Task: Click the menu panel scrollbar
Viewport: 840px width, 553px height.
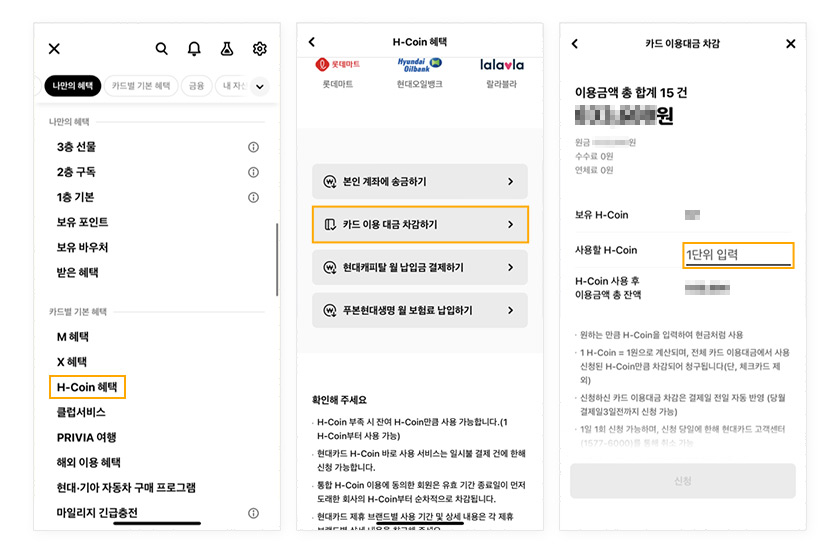Action: tap(277, 260)
